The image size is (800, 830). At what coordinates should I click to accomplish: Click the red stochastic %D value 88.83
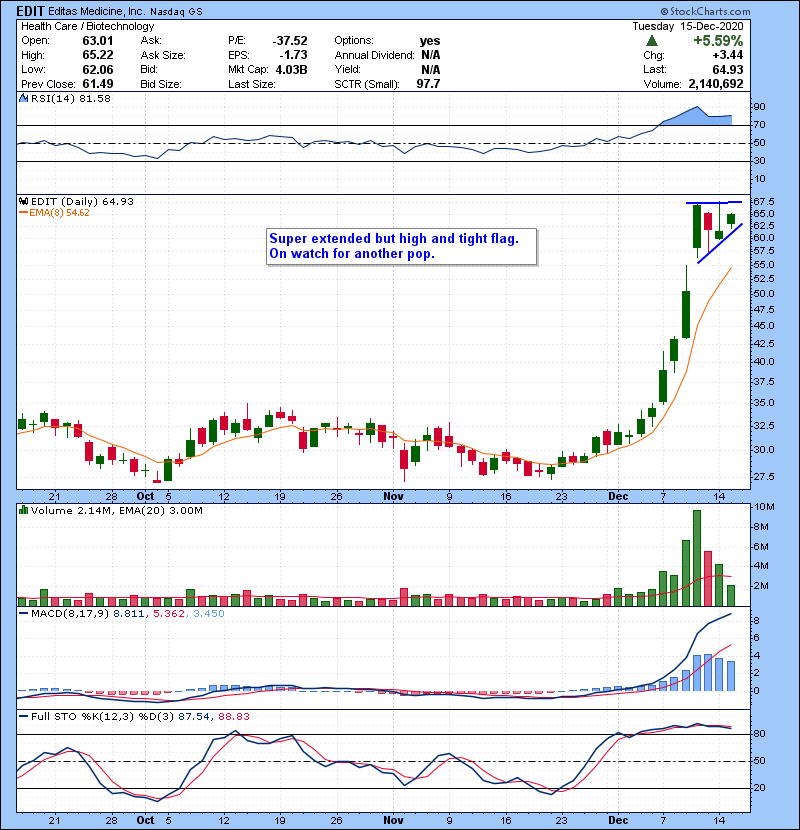tap(233, 716)
